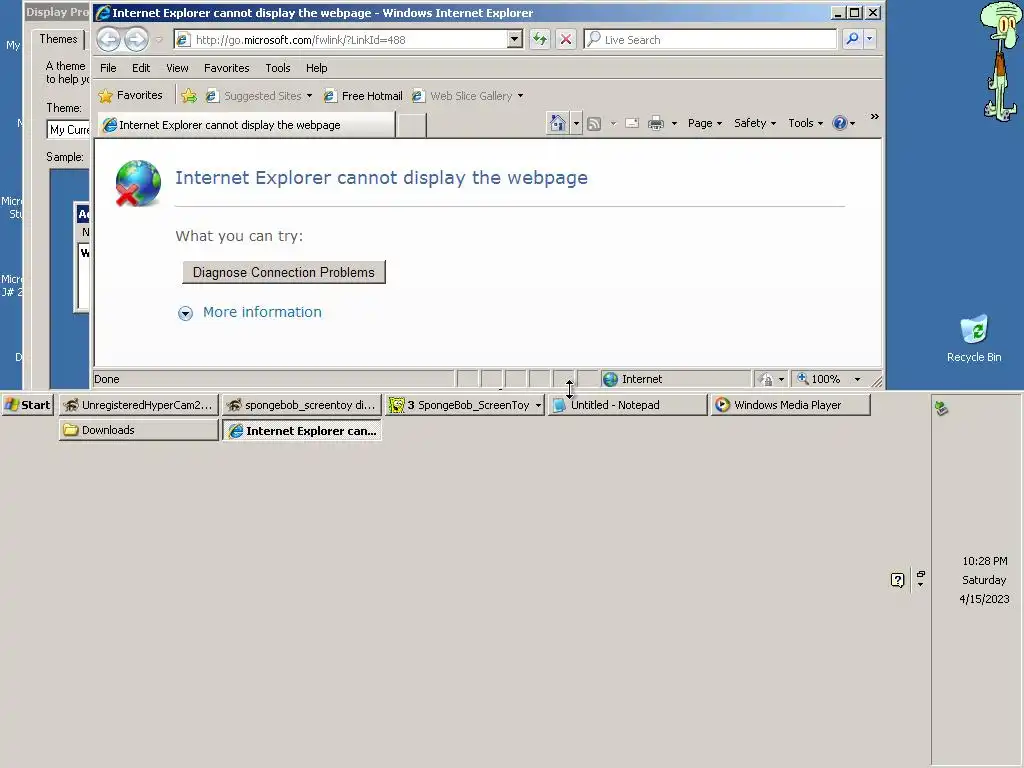Open the Tools menu in menu bar

click(x=278, y=68)
